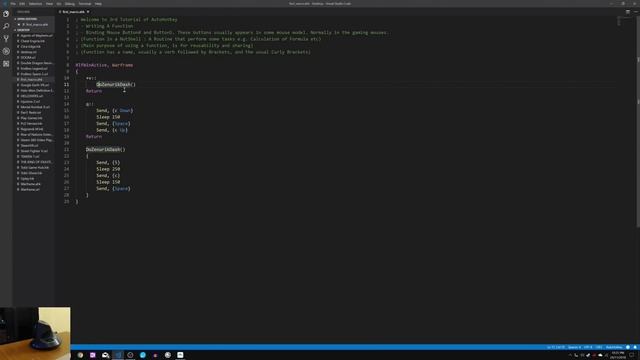
Task: Open the Mail icon on the taskbar
Action: click(x=105, y=355)
